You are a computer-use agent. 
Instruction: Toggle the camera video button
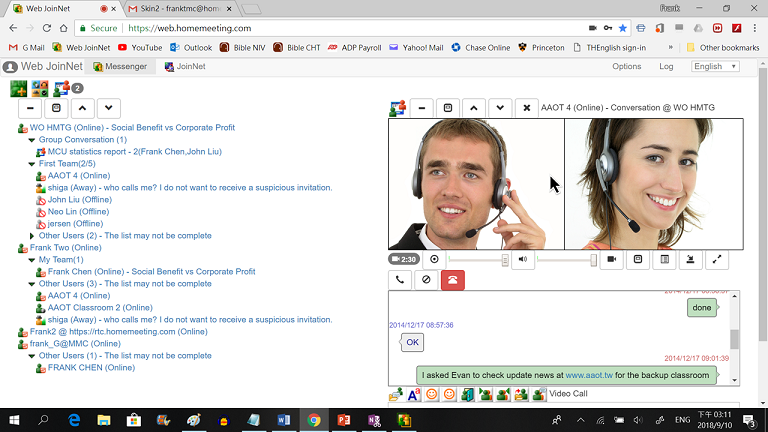pyautogui.click(x=613, y=260)
